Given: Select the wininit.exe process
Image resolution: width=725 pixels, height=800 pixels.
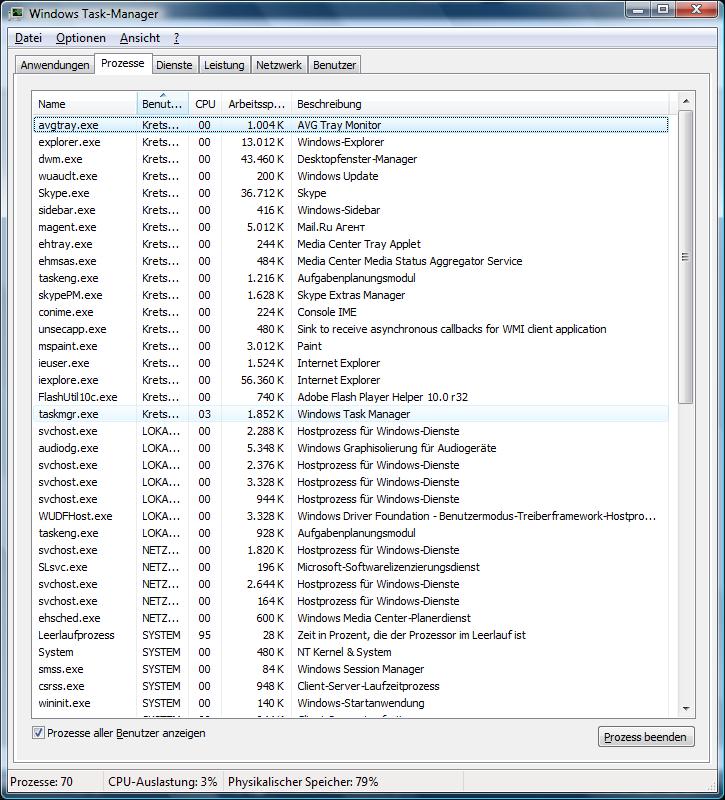Looking at the screenshot, I should (x=351, y=703).
